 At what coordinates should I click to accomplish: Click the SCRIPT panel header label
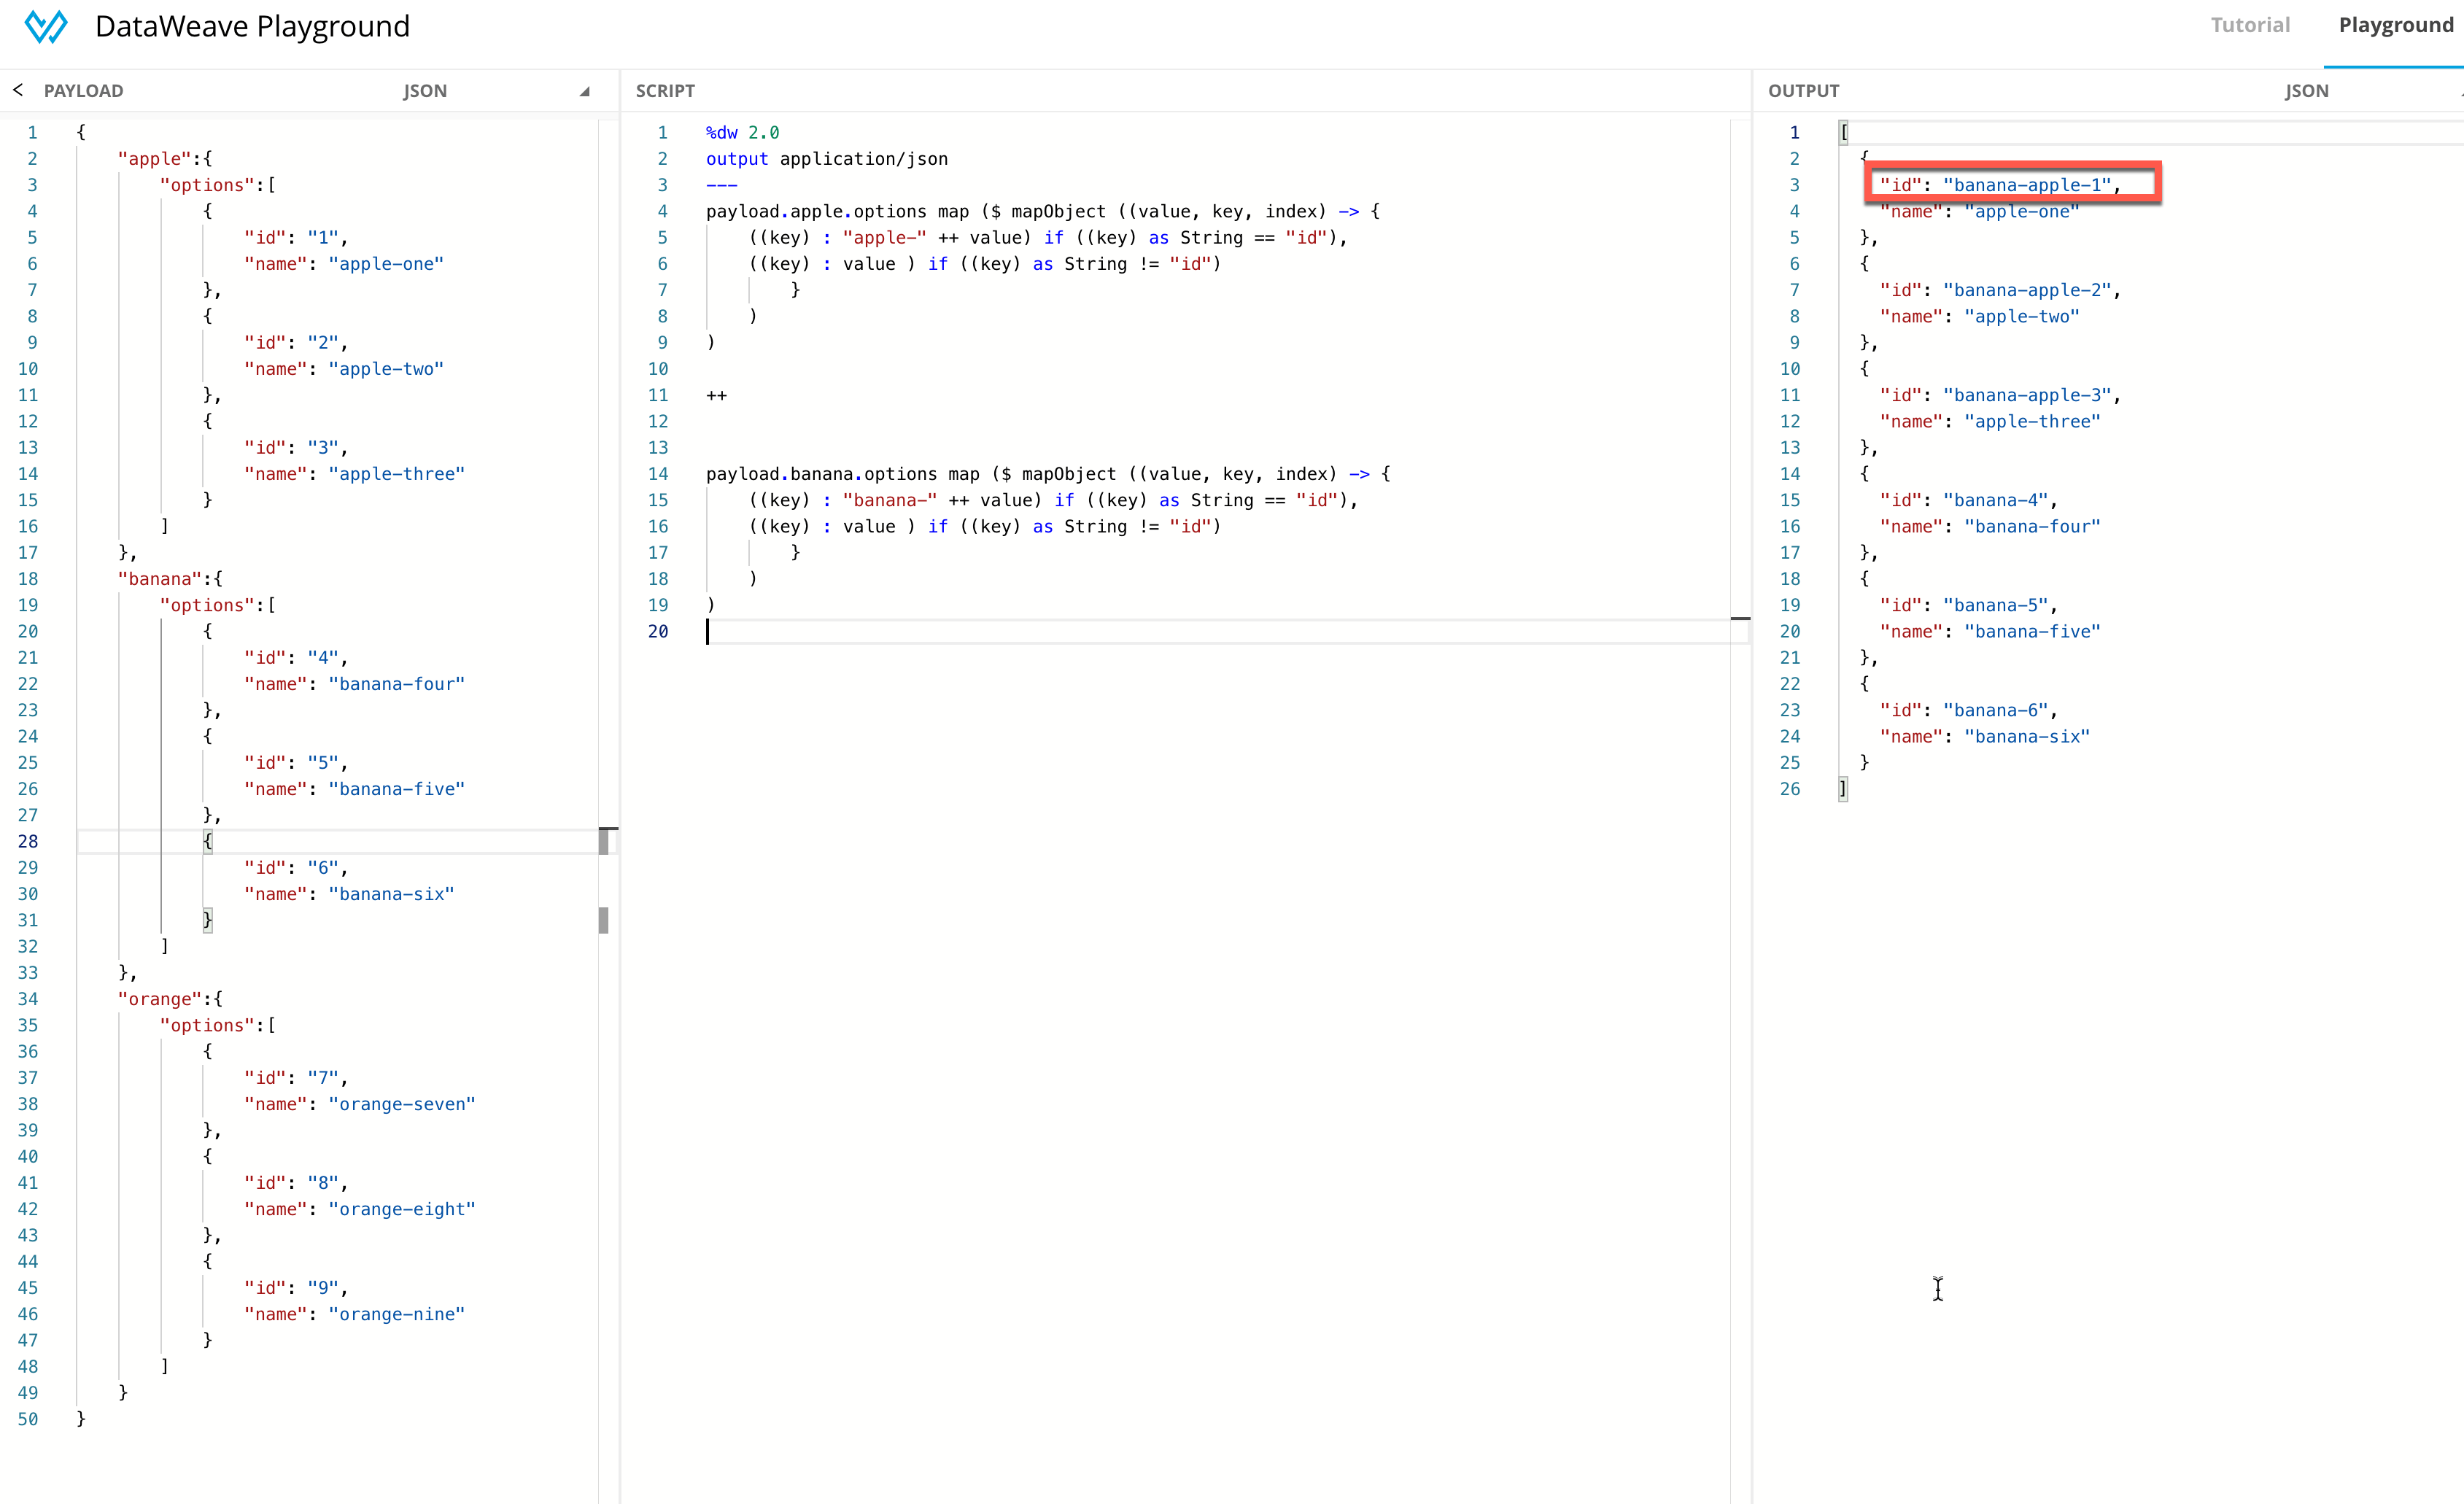pyautogui.click(x=665, y=91)
